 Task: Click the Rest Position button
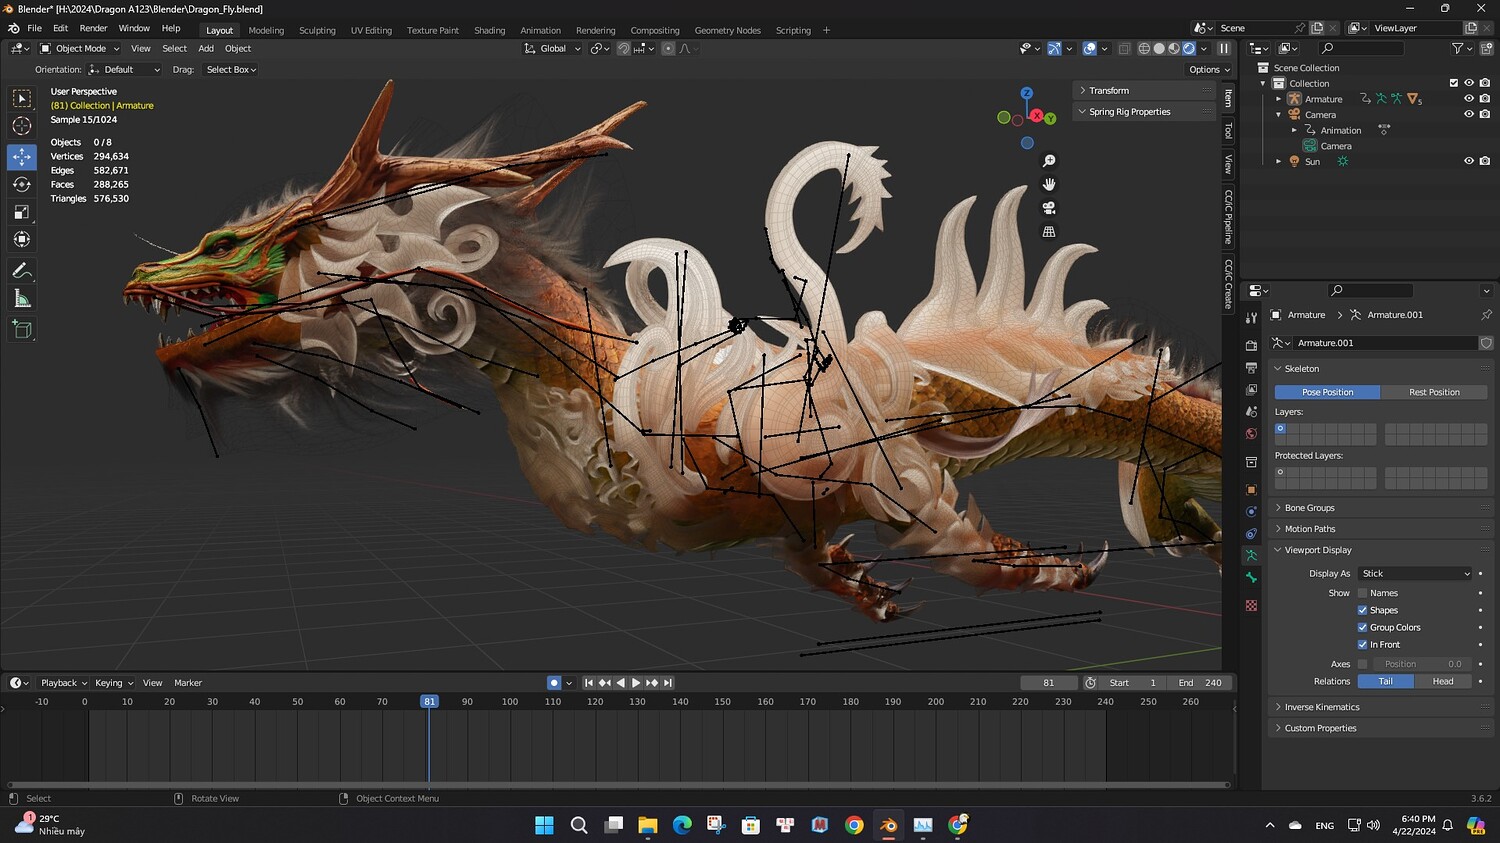point(1434,392)
